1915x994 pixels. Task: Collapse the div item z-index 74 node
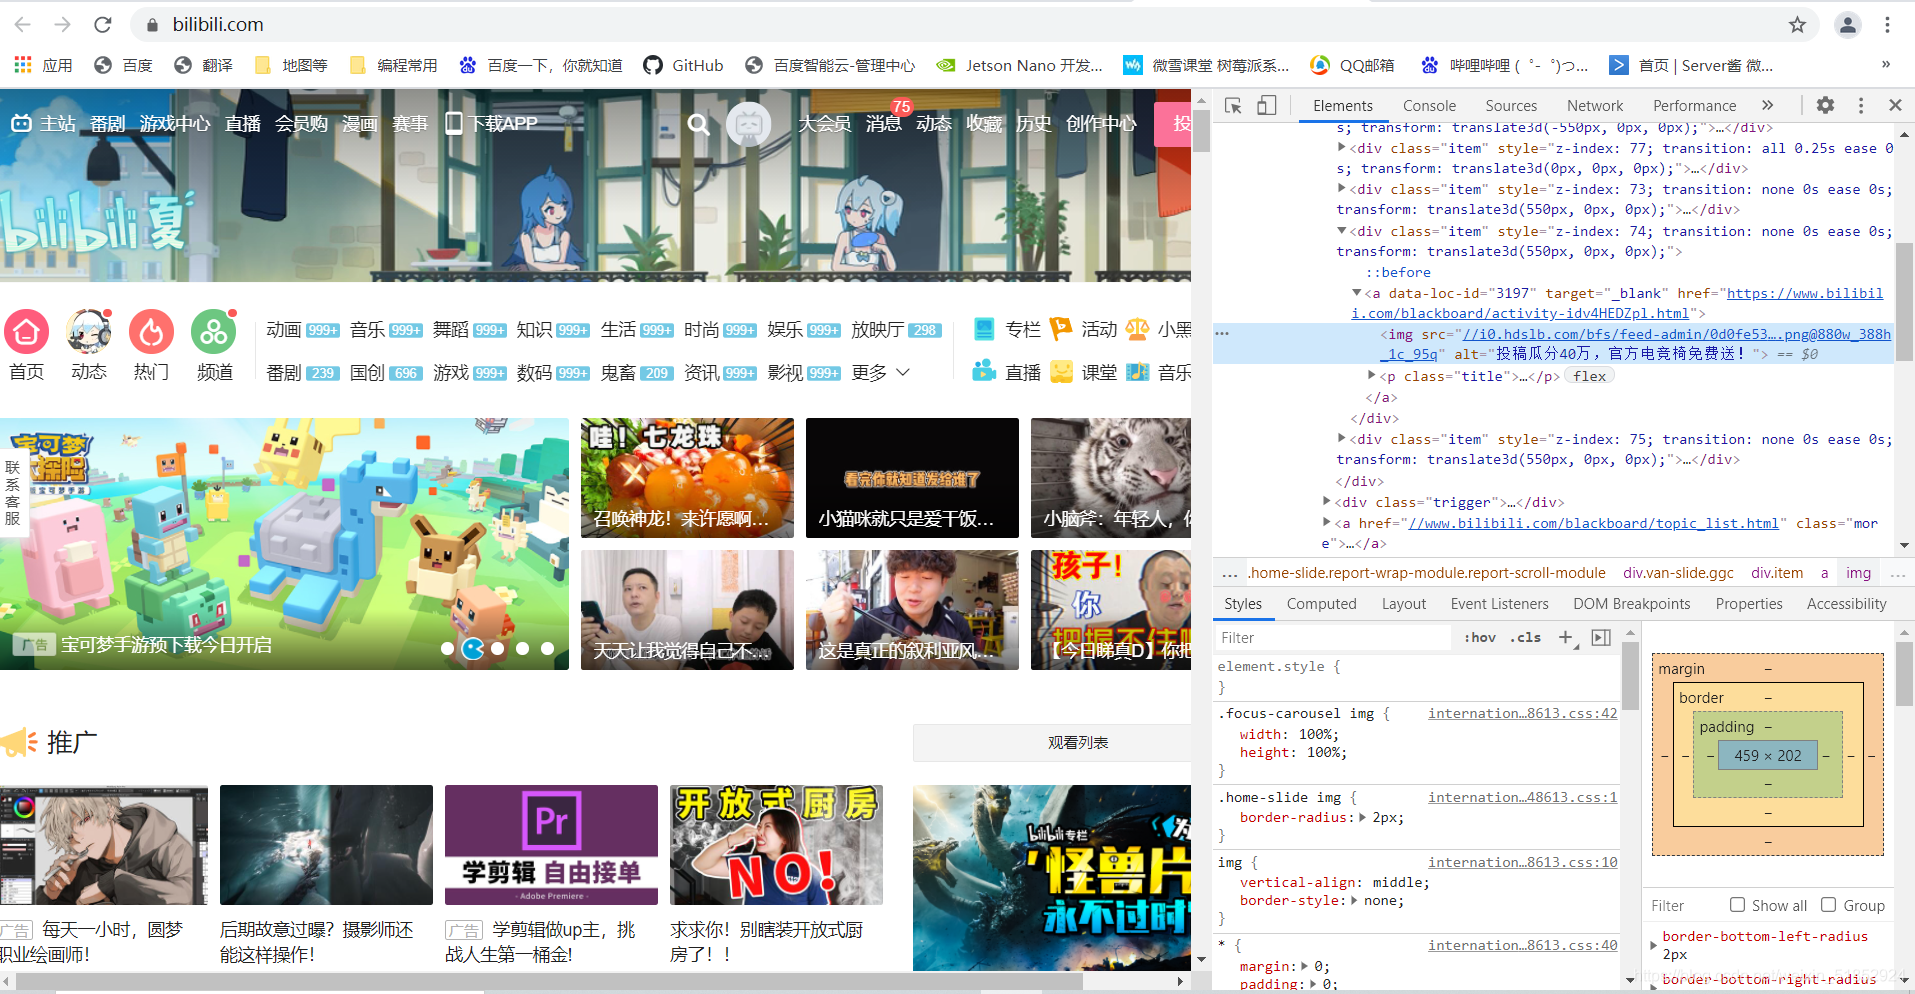(1342, 231)
